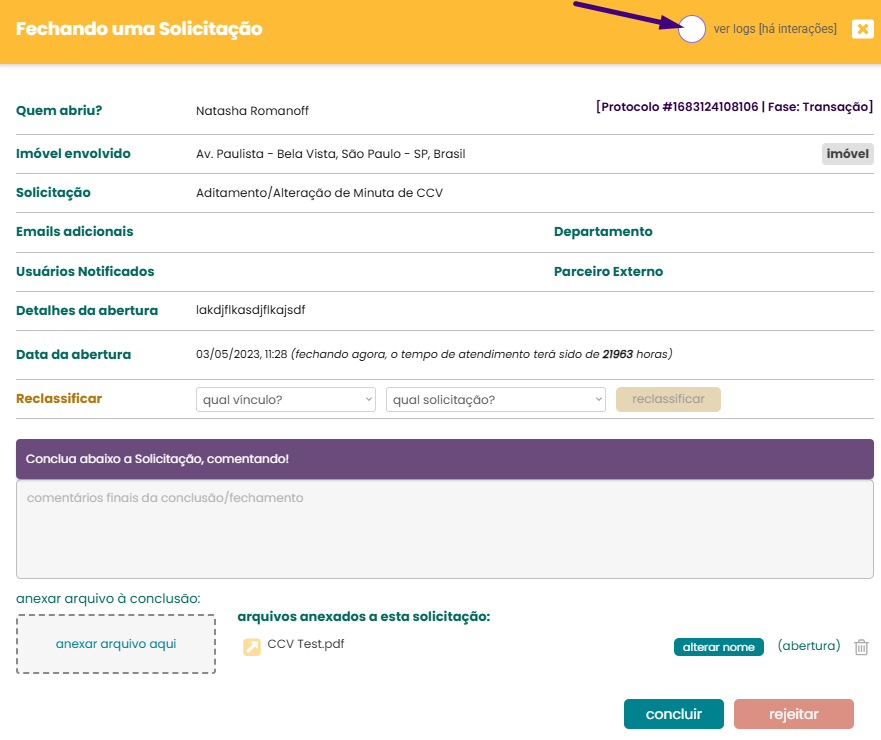Click the Protocolo #1683124108106 text
The width and height of the screenshot is (881, 740).
pyautogui.click(x=733, y=107)
